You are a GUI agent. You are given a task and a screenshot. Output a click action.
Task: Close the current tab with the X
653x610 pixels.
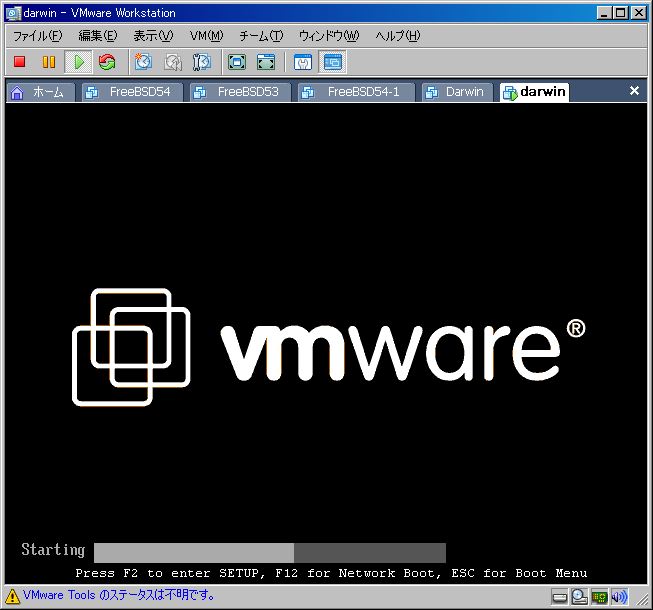(634, 90)
